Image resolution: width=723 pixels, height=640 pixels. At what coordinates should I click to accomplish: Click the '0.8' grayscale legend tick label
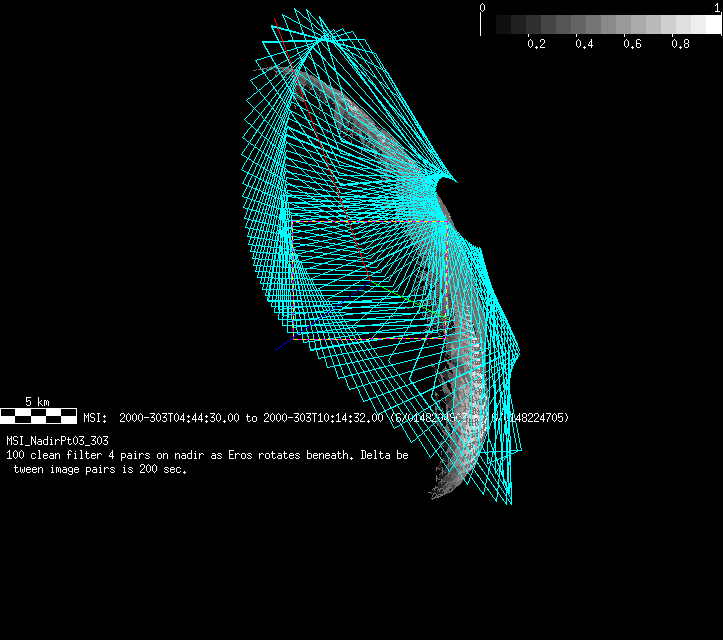pos(680,44)
